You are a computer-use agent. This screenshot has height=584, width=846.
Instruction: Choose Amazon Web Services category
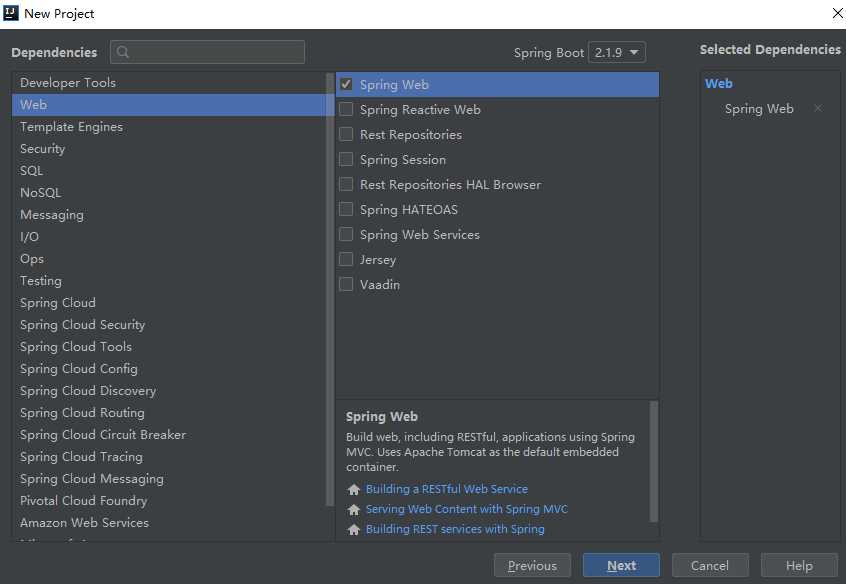tap(169, 523)
